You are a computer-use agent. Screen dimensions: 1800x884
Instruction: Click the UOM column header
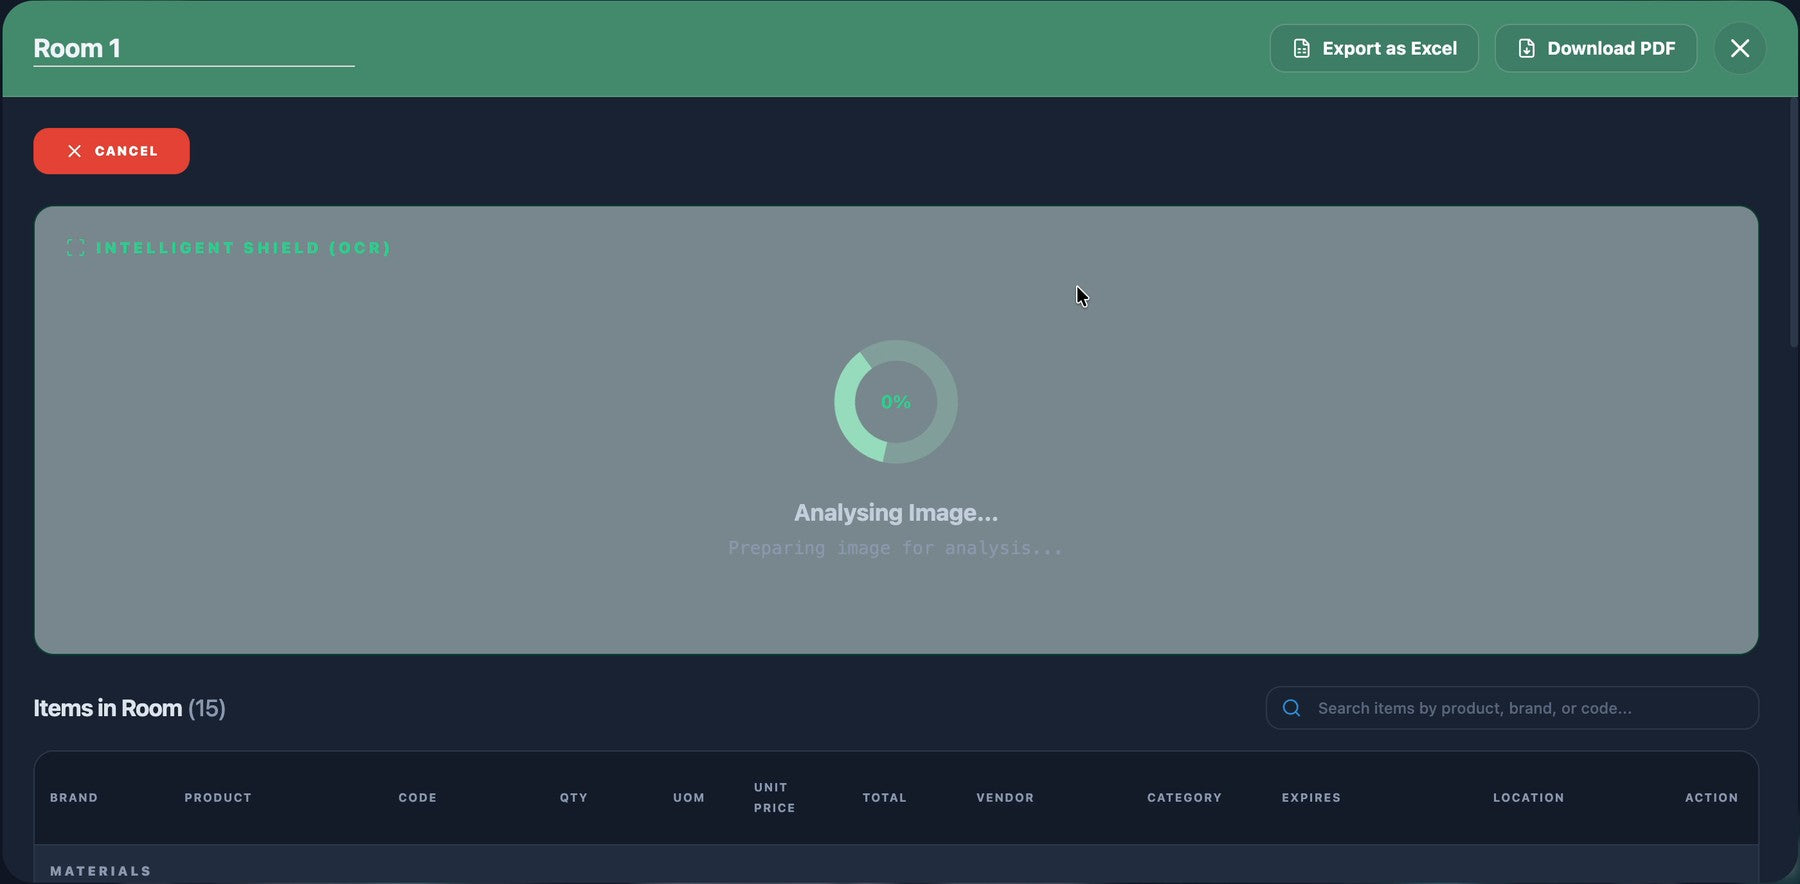[x=689, y=798]
